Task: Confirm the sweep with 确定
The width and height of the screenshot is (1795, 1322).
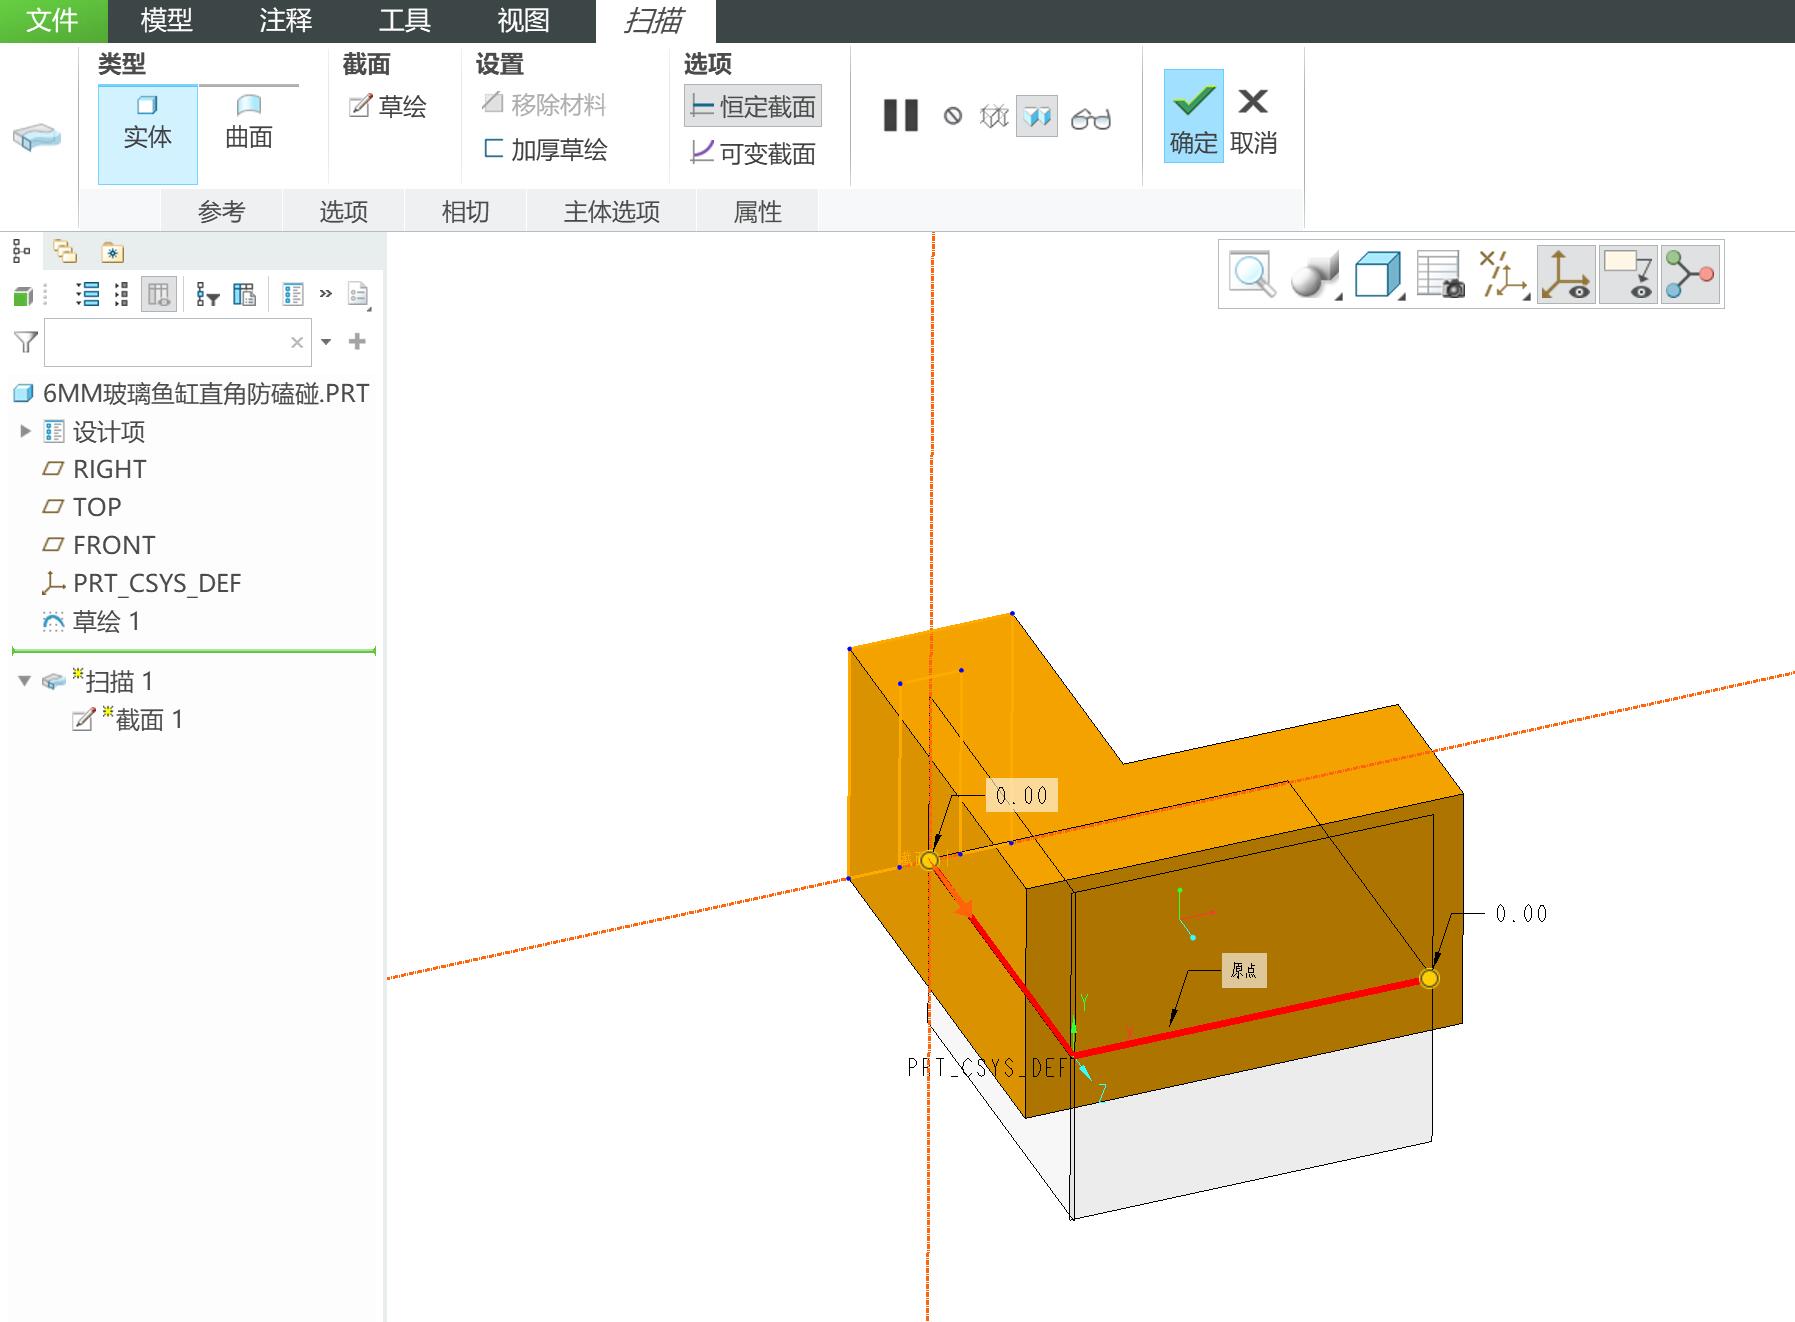Action: coord(1193,117)
